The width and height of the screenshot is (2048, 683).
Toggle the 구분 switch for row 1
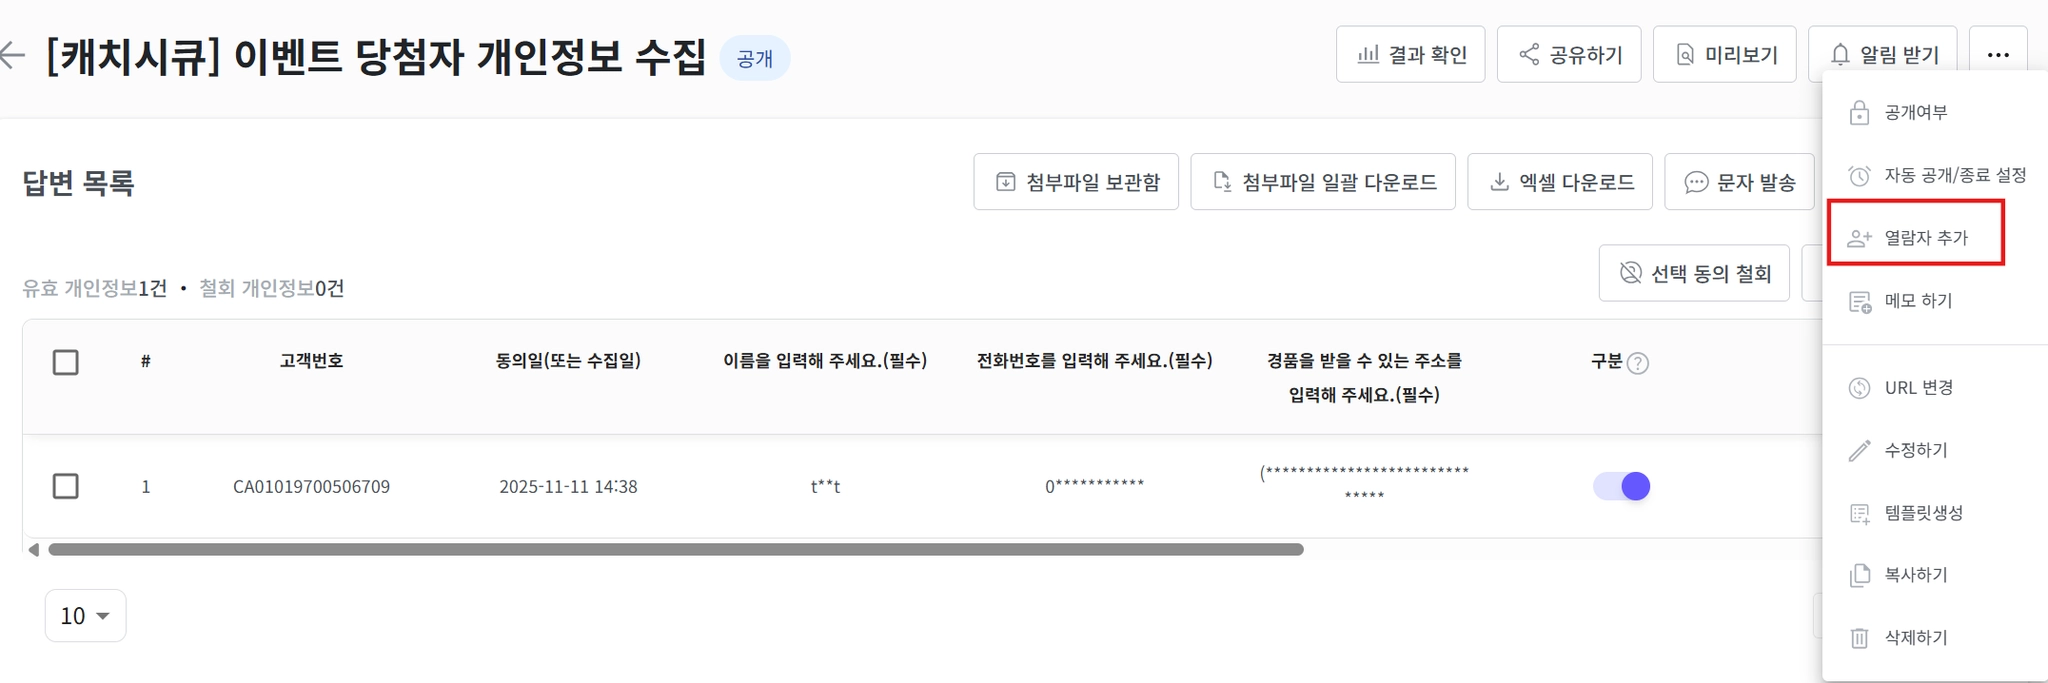pyautogui.click(x=1621, y=486)
